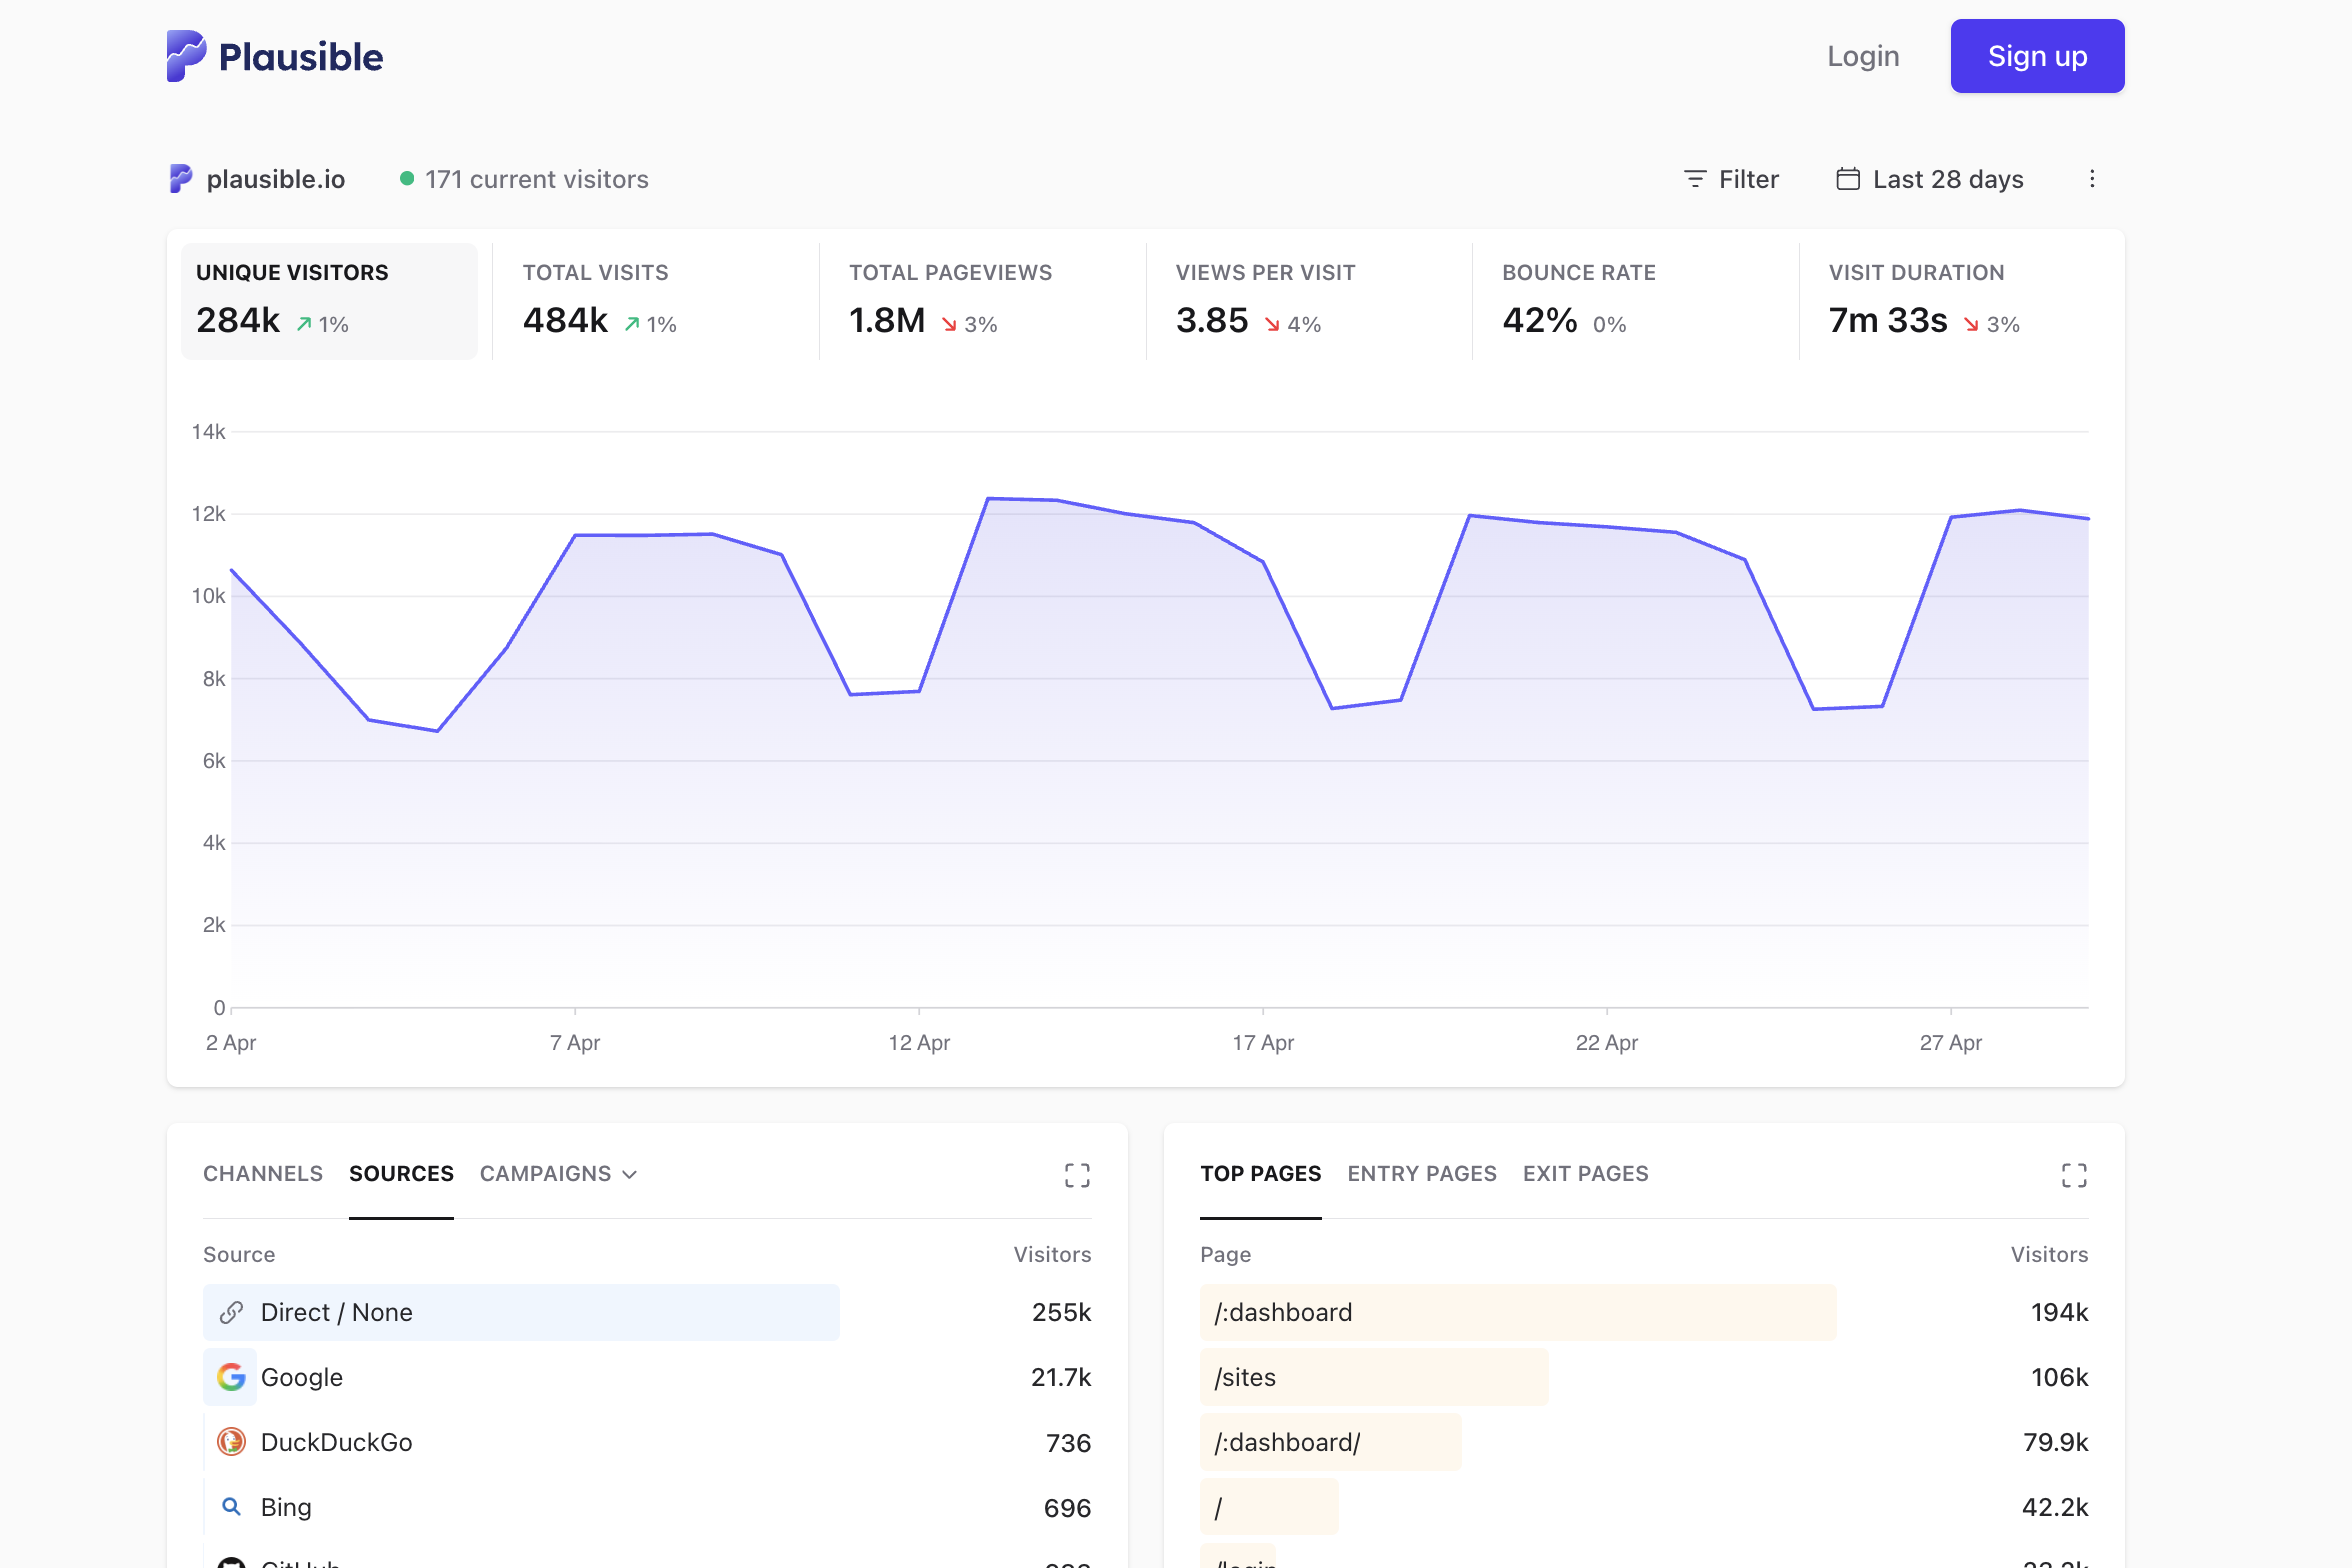2352x1568 pixels.
Task: Click the DuckDuckGo source icon
Action: 231,1442
